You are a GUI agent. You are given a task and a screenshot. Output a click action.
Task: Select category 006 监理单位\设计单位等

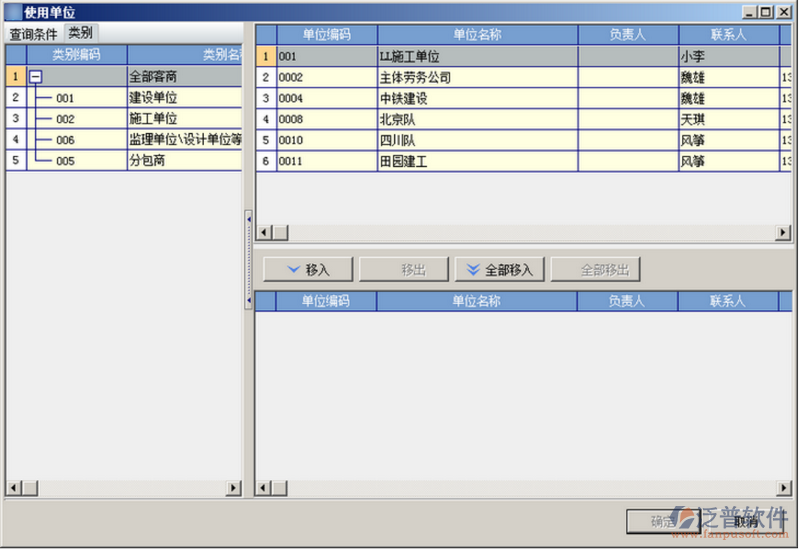coord(124,139)
